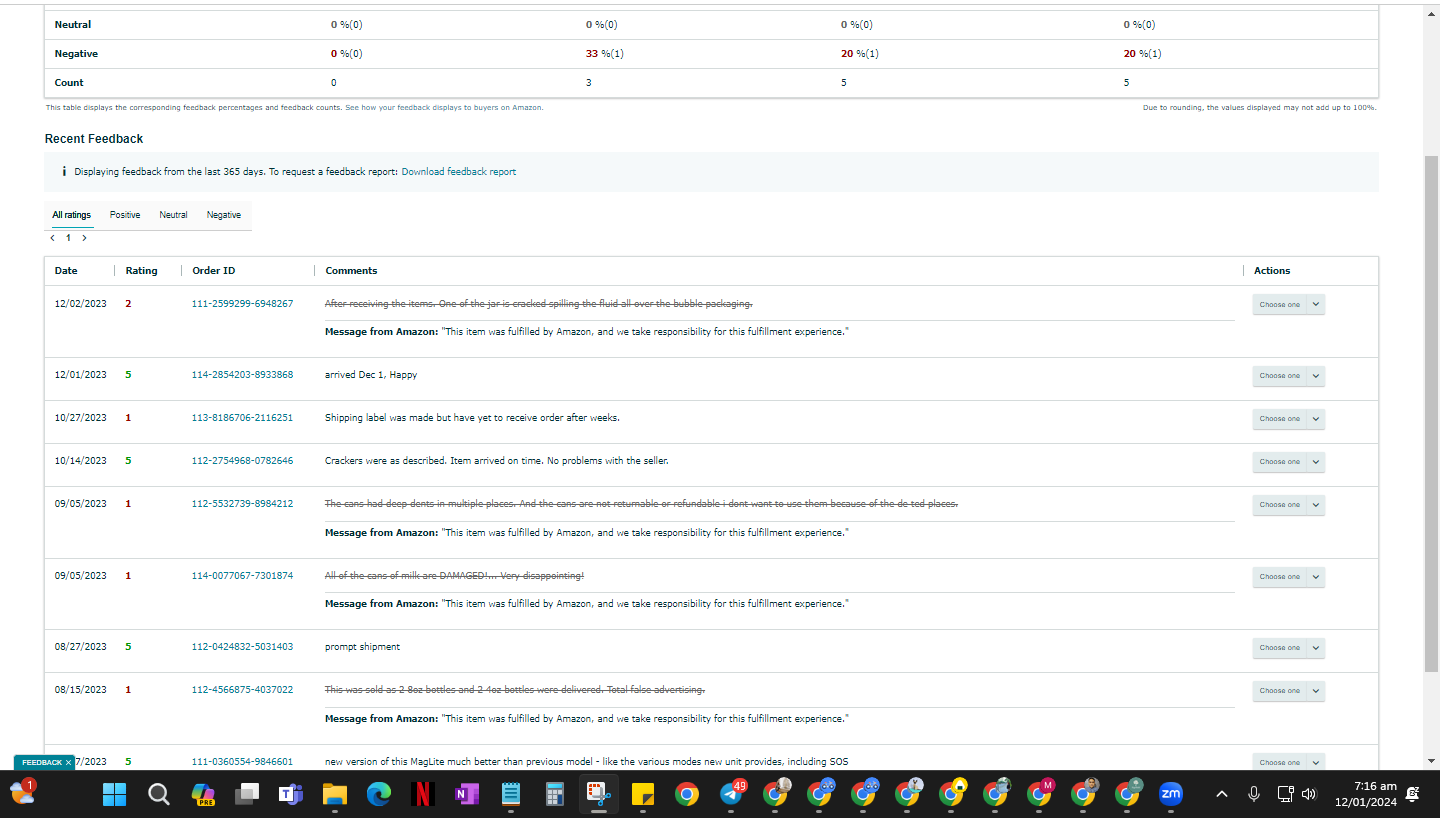Click the Rating column header
The width and height of the screenshot is (1440, 818).
click(x=141, y=271)
